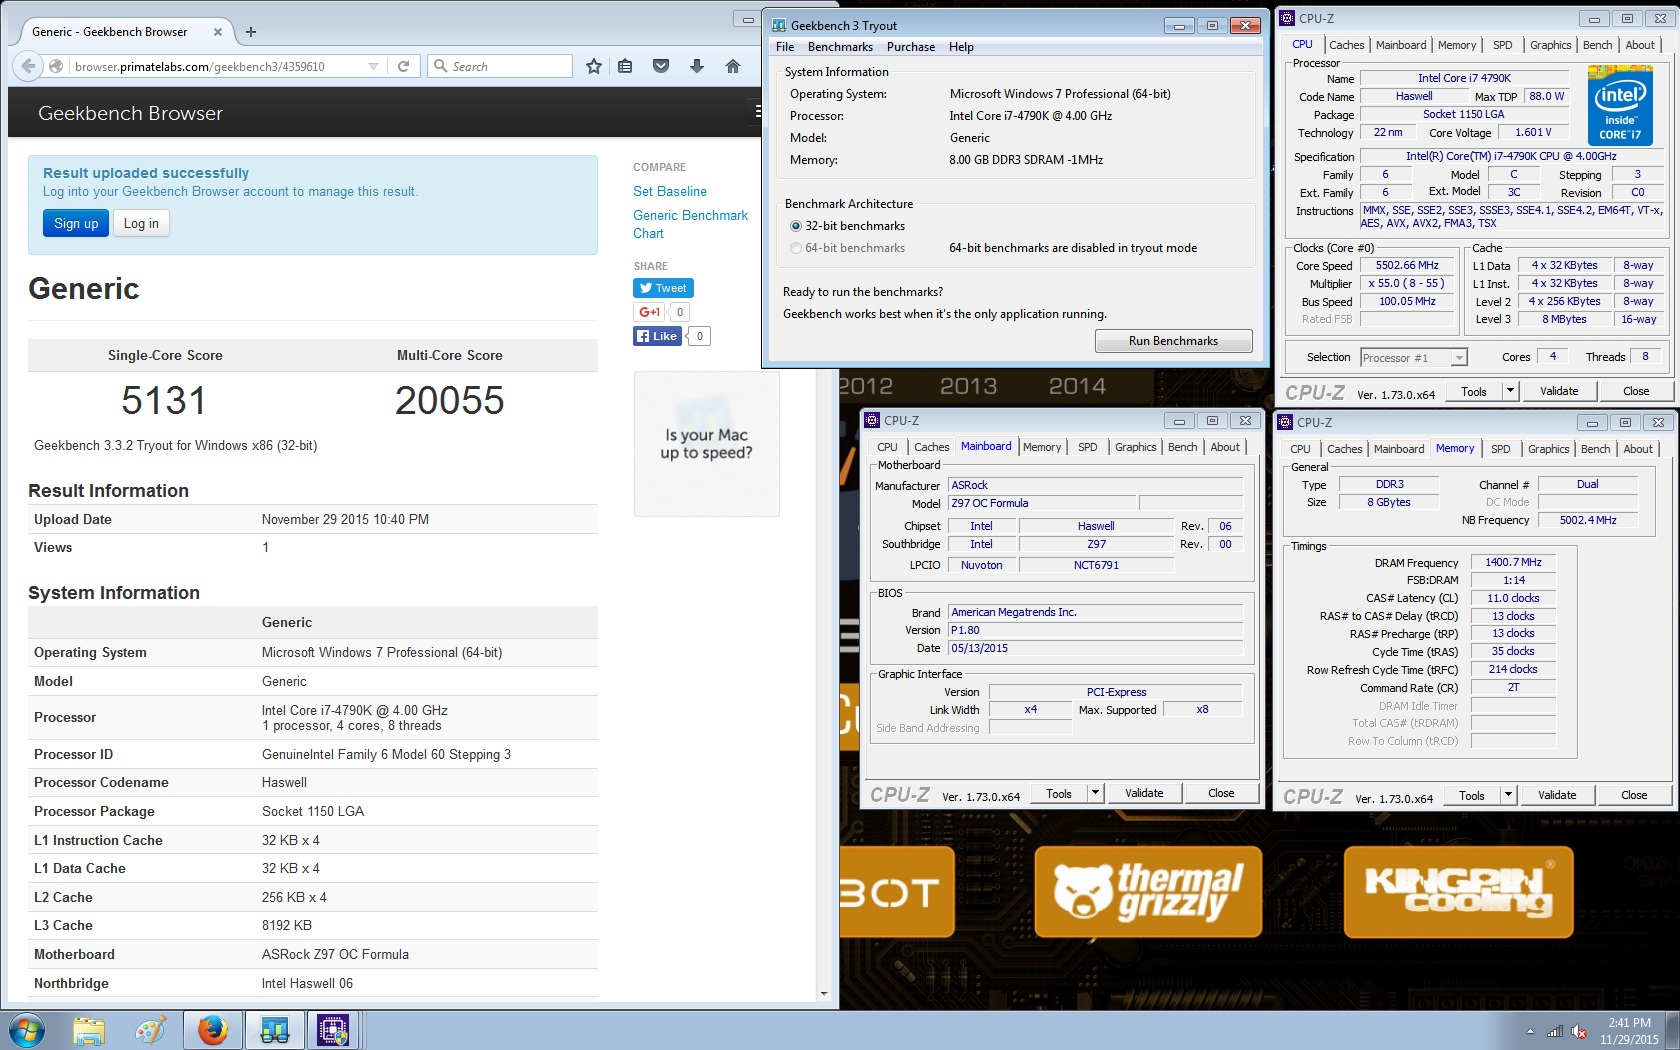Click the Google +1 share button
Viewport: 1680px width, 1050px height.
coord(649,312)
